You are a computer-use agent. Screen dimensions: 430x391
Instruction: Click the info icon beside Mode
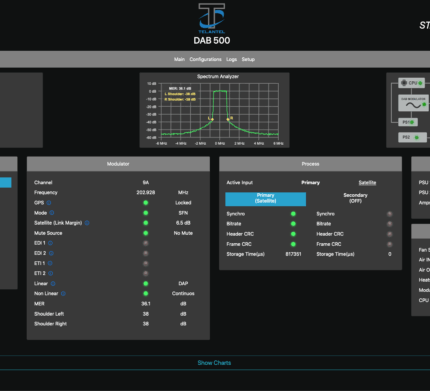(x=52, y=213)
